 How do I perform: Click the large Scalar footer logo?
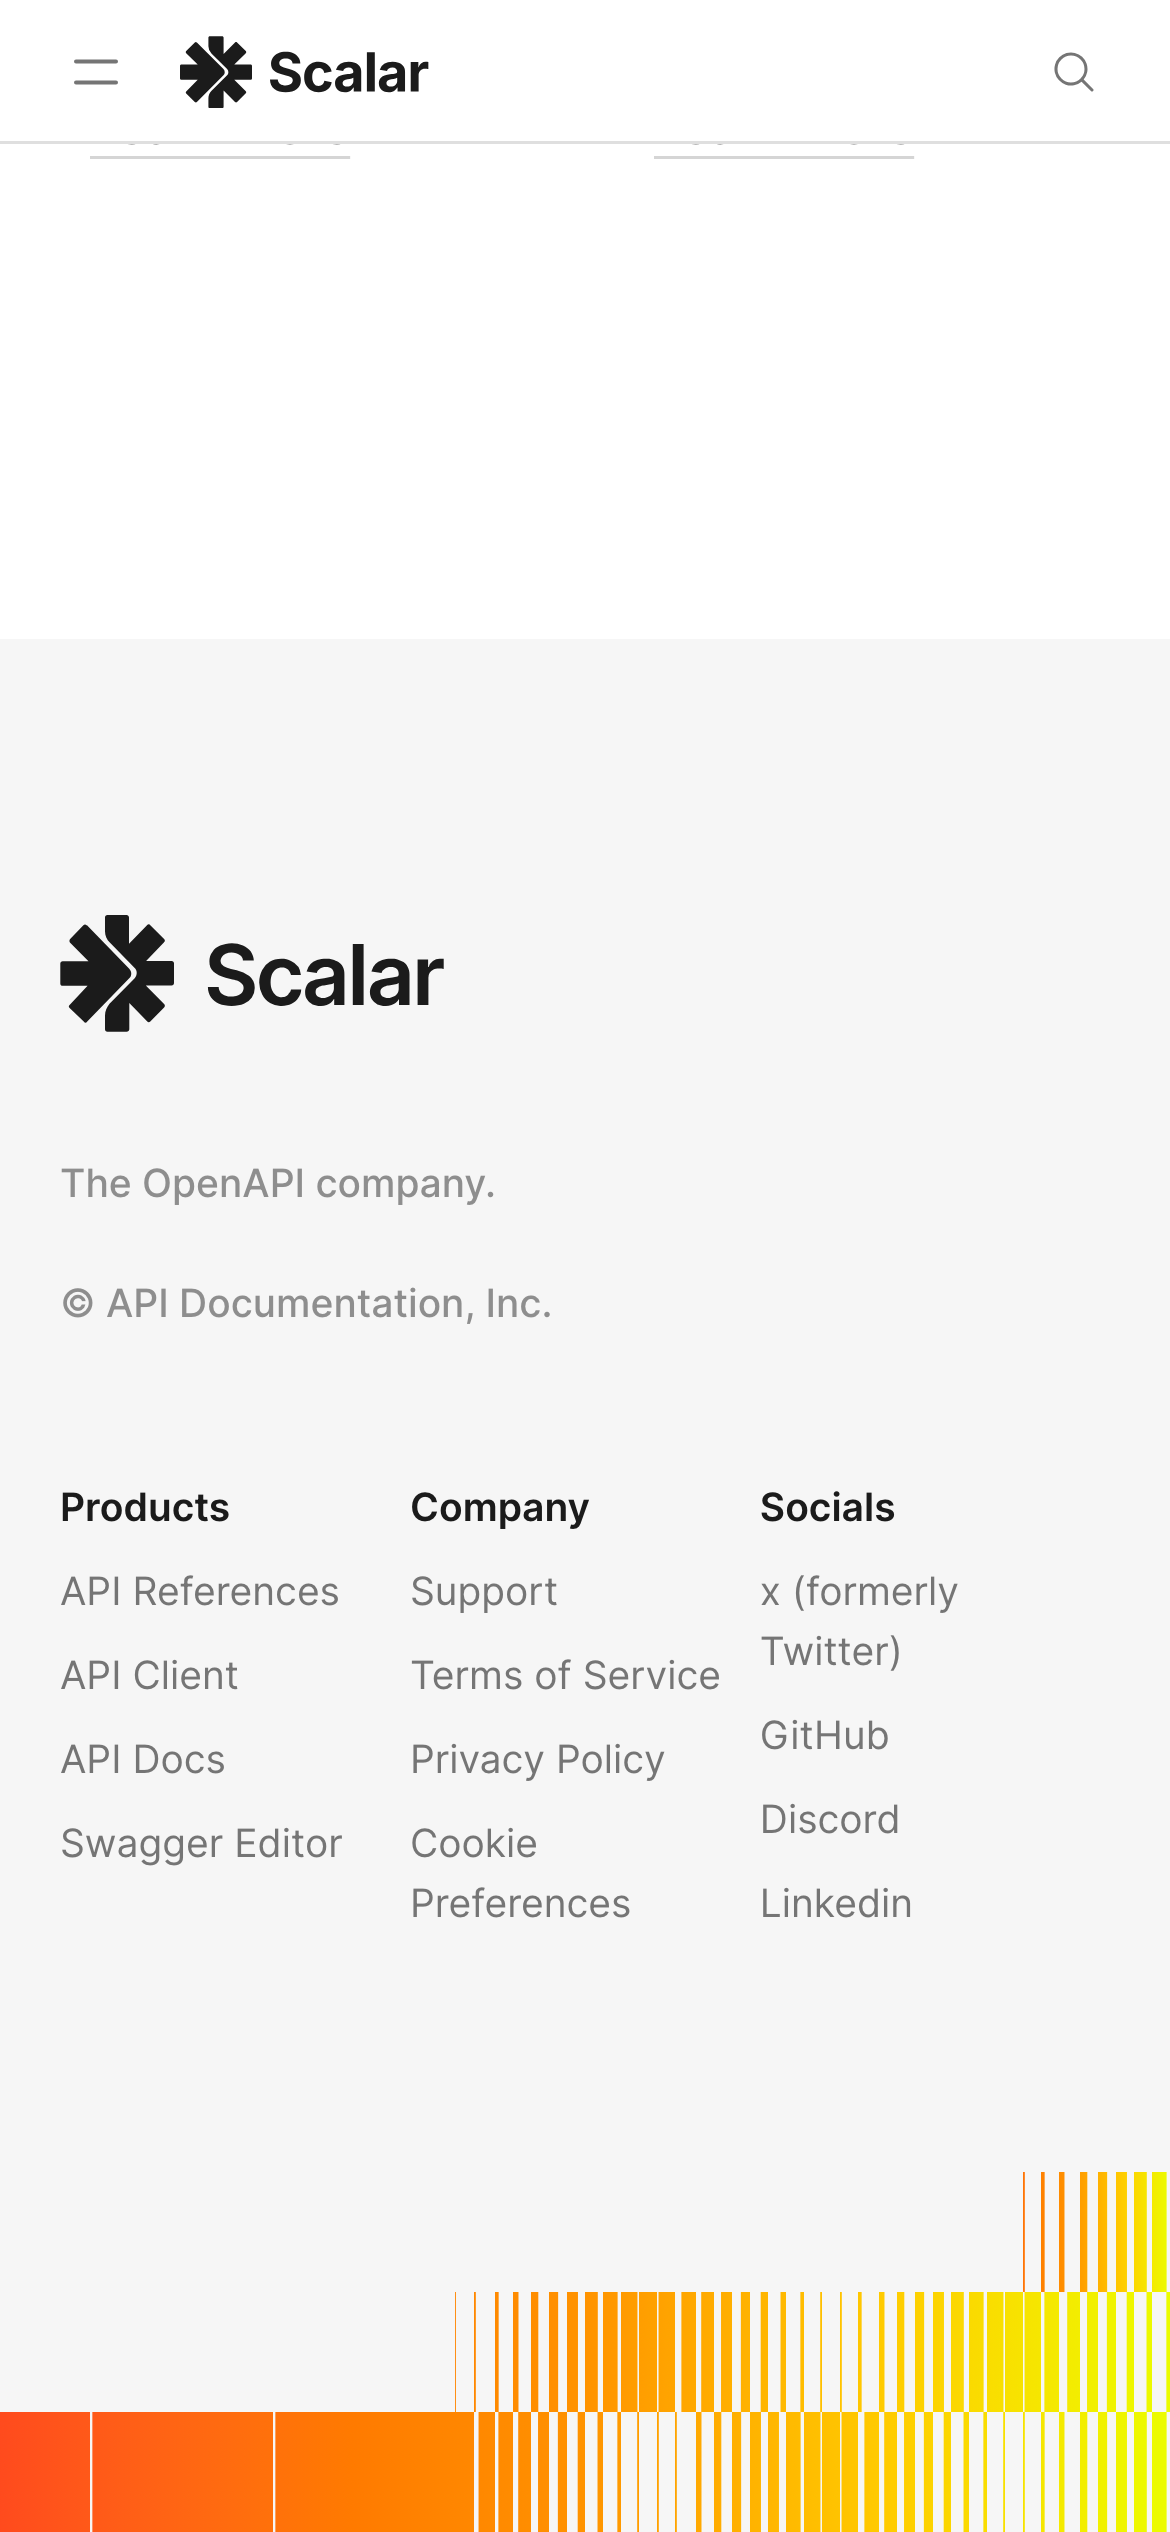click(x=252, y=974)
